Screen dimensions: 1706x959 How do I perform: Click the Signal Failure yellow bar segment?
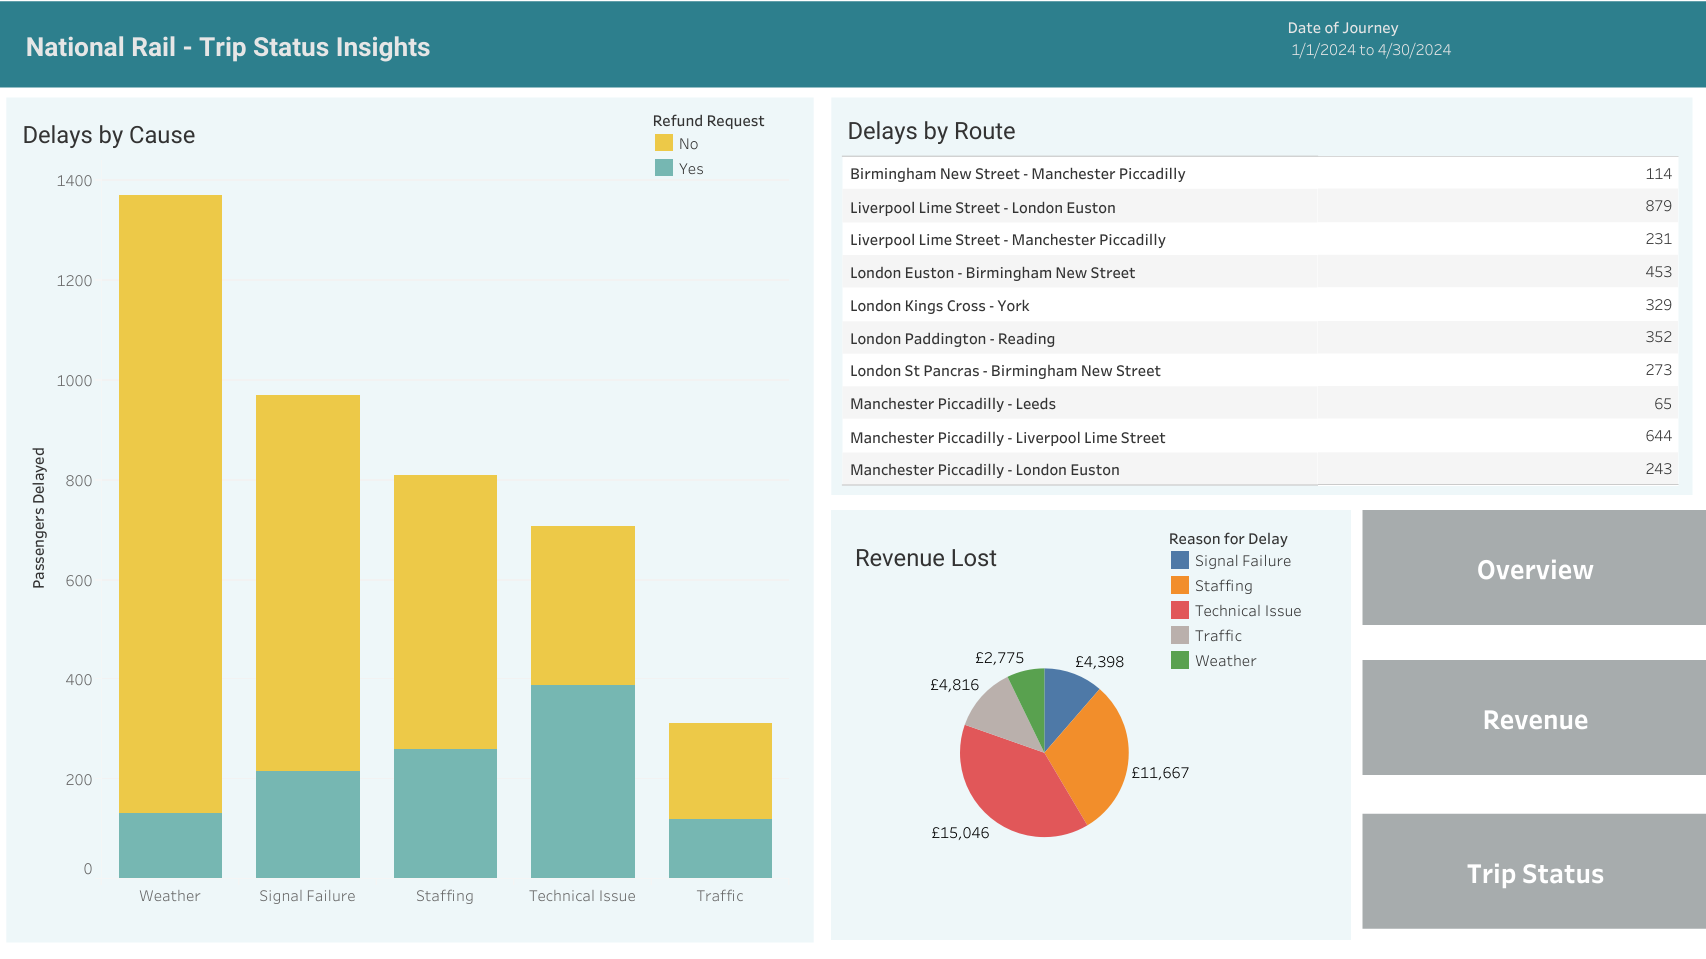coord(308,583)
